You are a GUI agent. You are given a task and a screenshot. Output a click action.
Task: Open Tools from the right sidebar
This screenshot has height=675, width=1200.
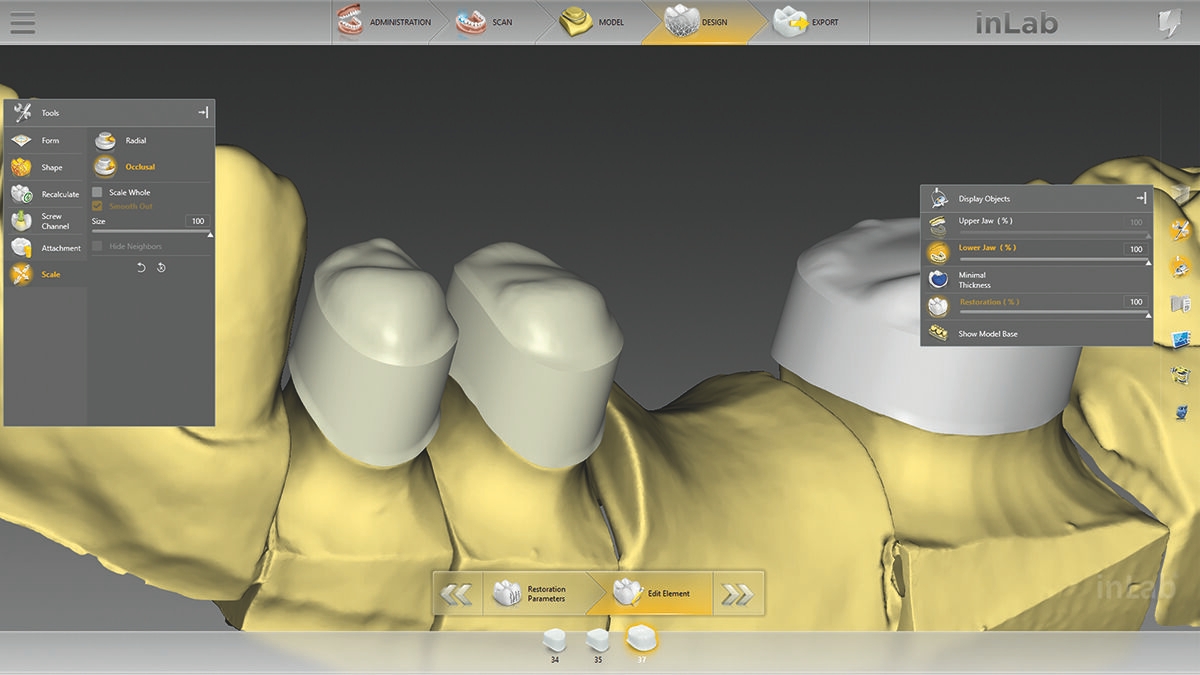[x=1181, y=231]
